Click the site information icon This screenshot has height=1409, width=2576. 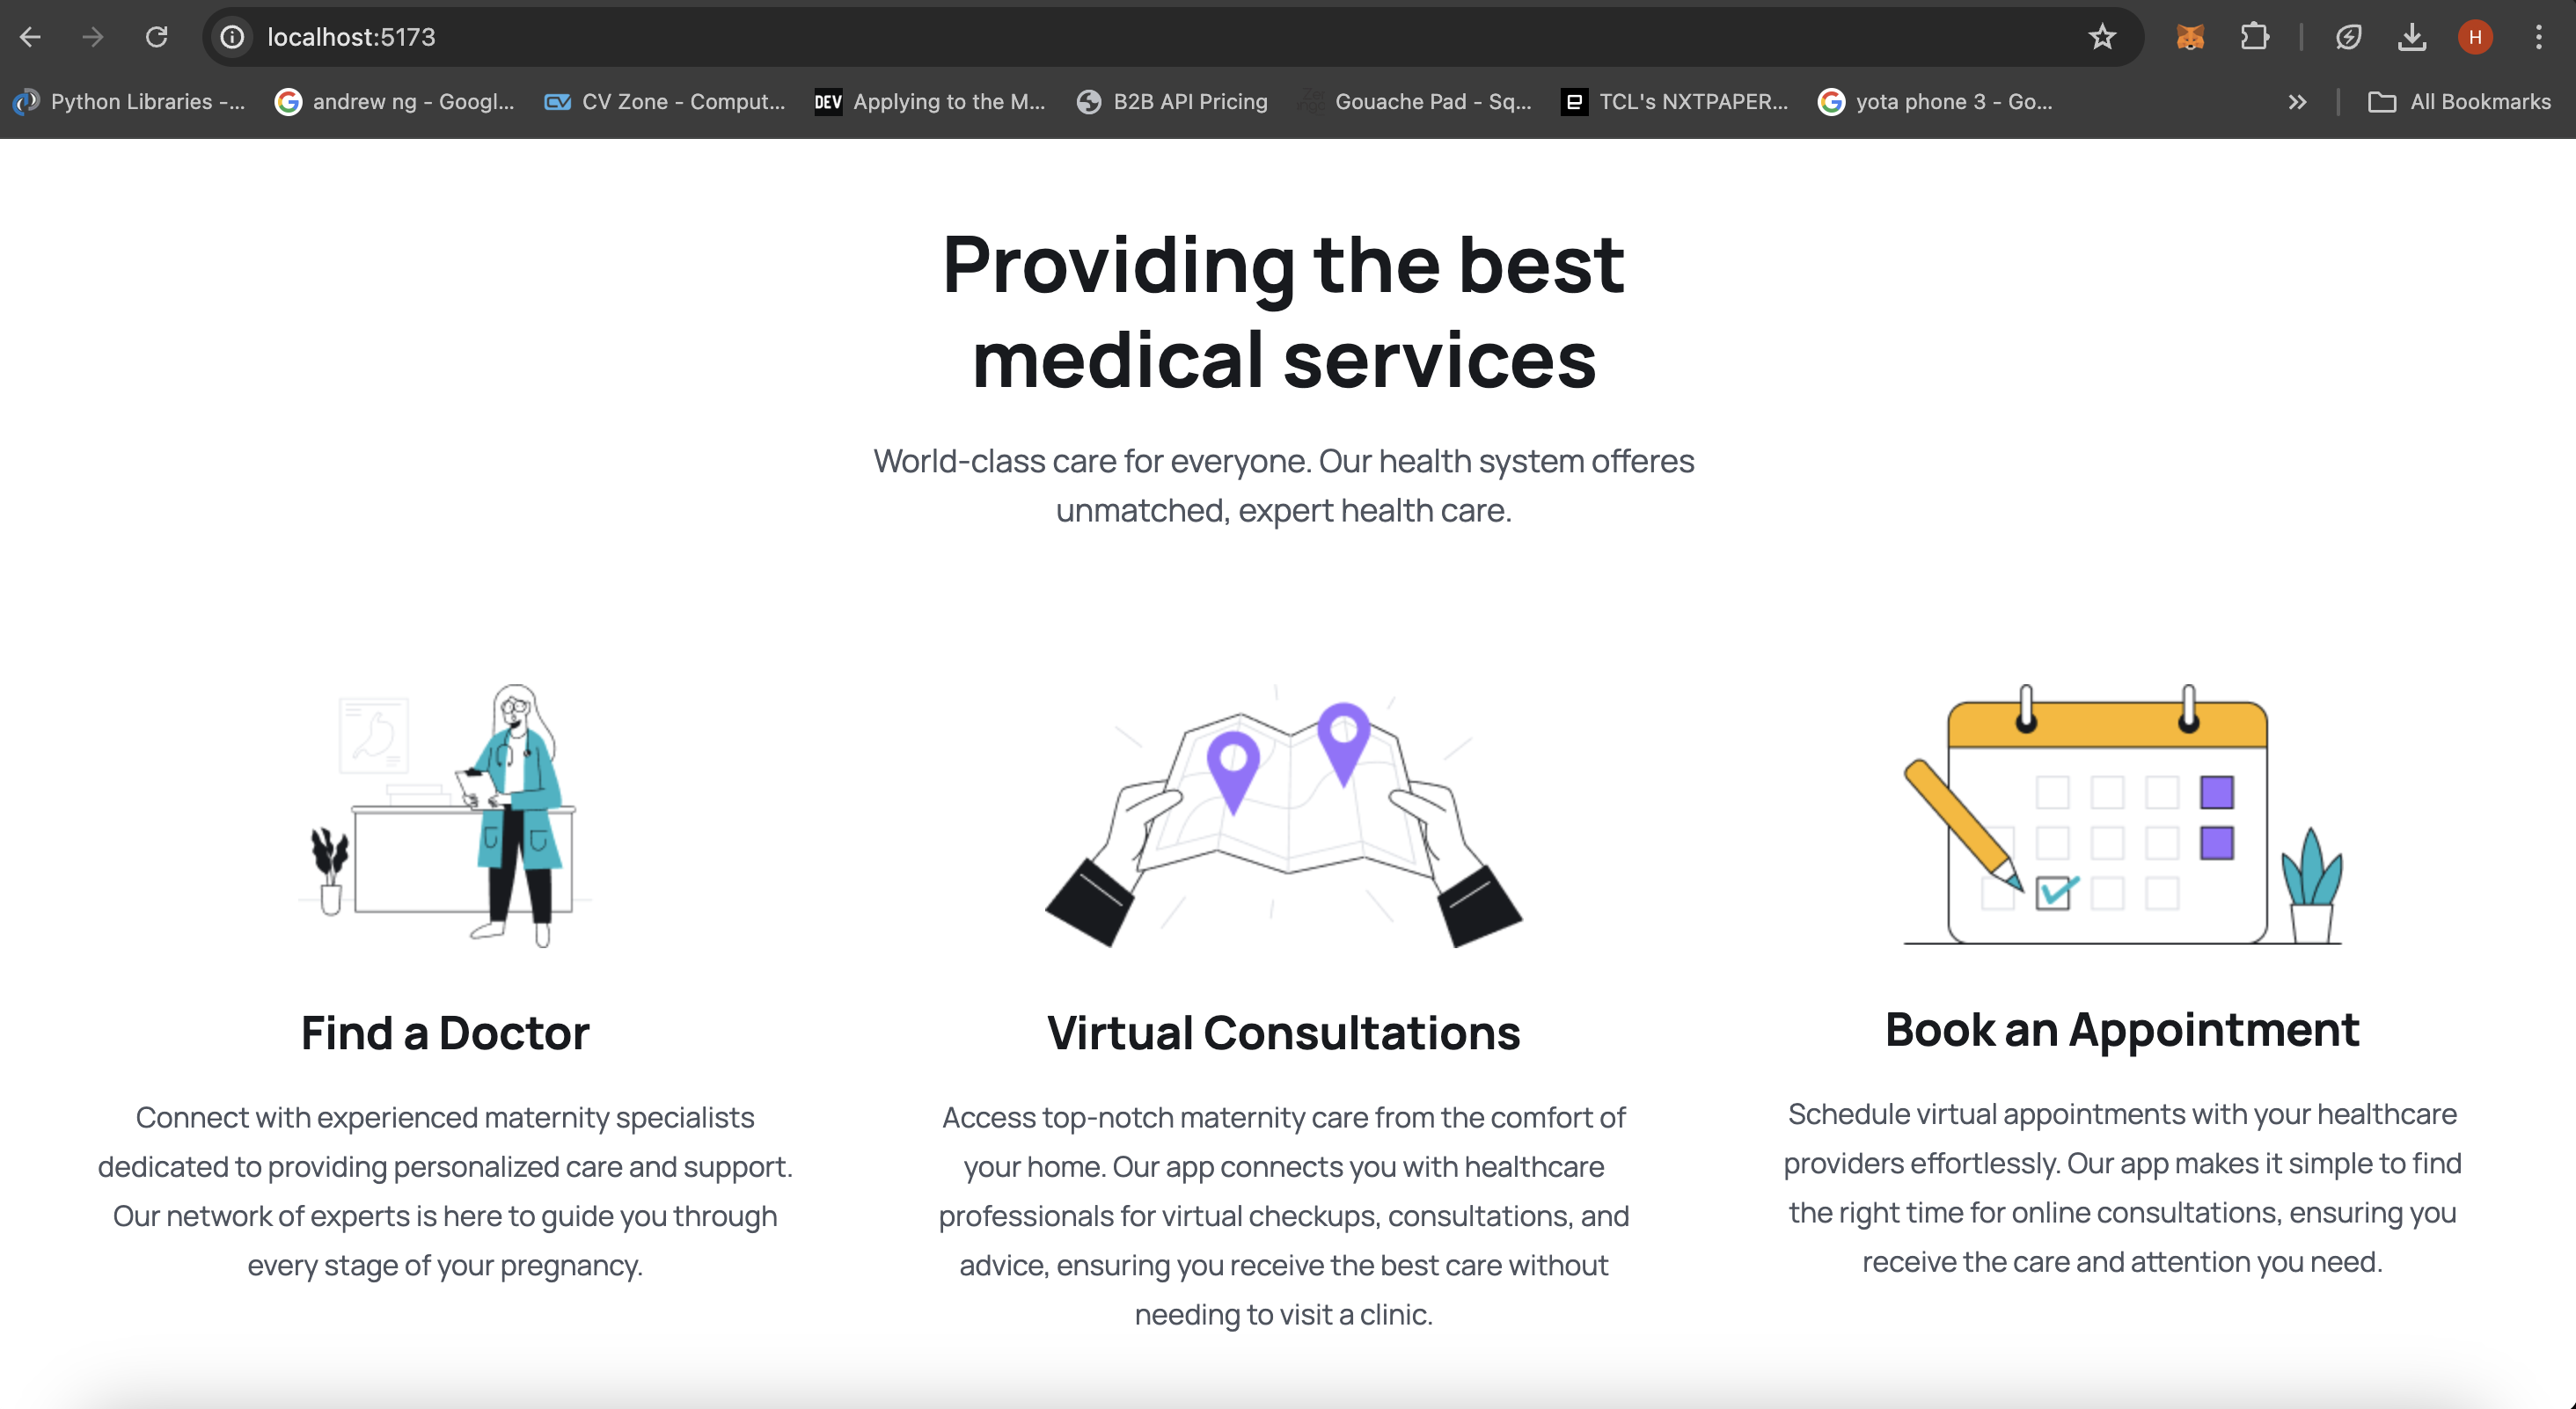(x=232, y=37)
